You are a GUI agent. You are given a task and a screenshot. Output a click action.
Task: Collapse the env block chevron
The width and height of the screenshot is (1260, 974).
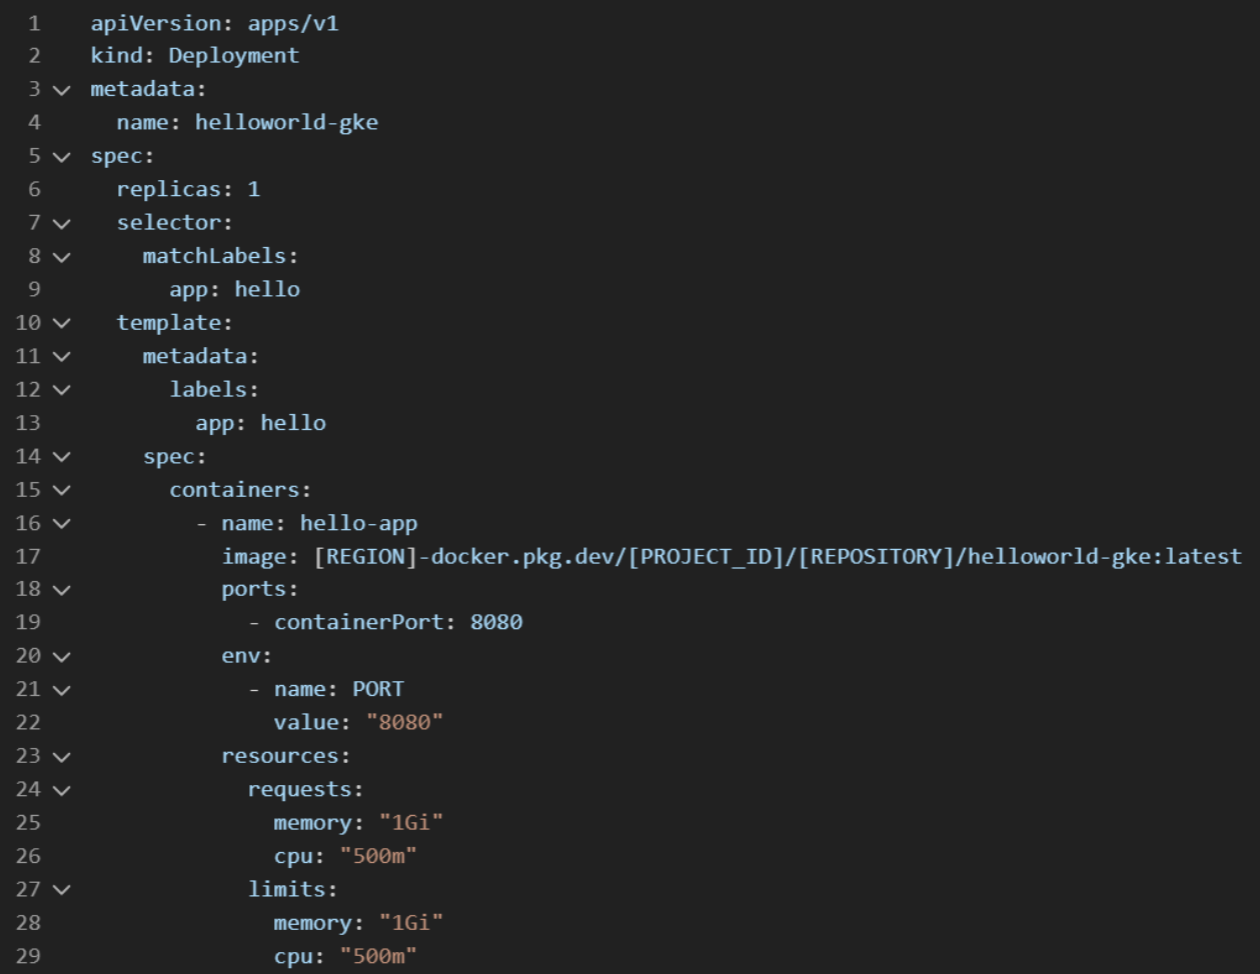pos(62,657)
